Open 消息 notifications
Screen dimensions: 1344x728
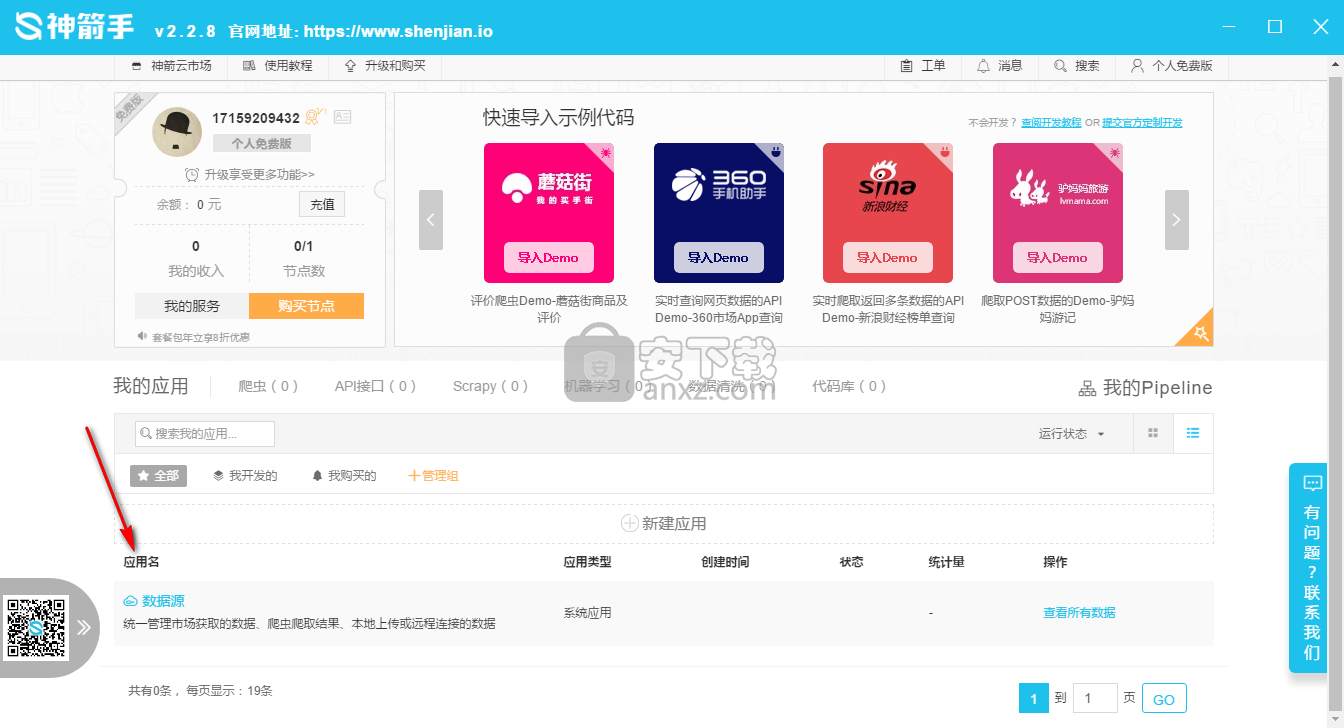point(1000,66)
